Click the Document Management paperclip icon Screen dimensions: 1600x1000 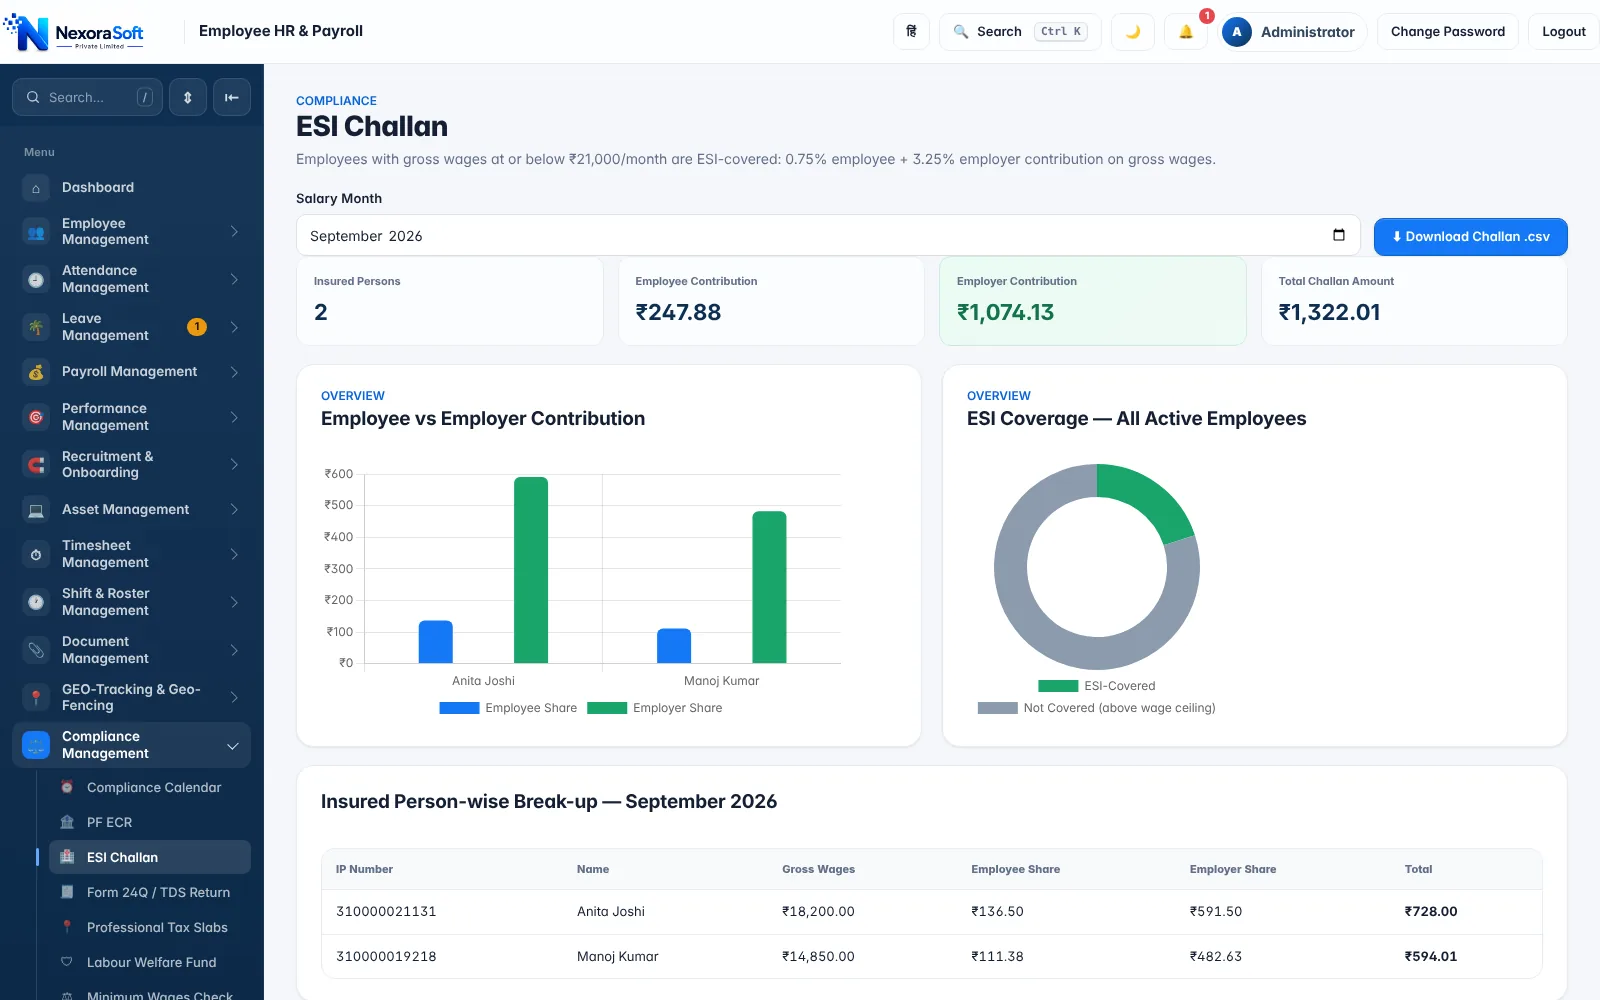coord(36,650)
